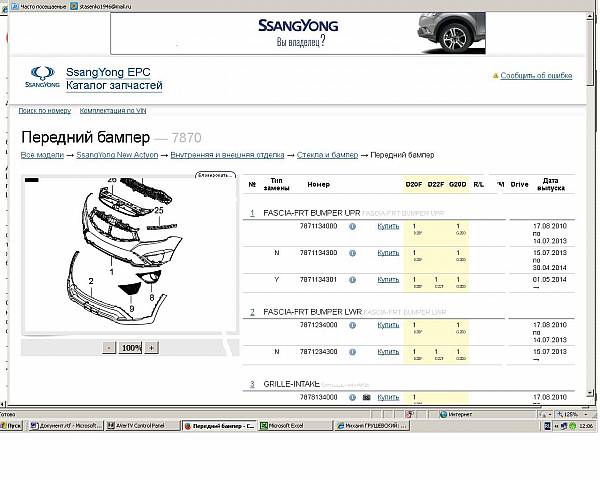Buy part 7871234300
This screenshot has height=480, width=600.
point(388,352)
